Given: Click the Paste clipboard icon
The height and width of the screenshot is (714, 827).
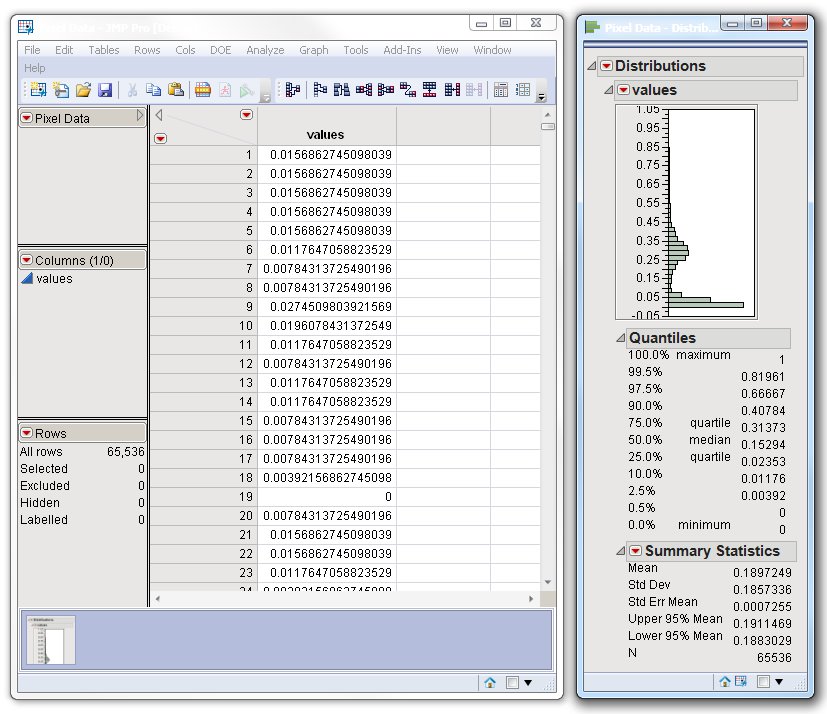Looking at the screenshot, I should click(176, 90).
